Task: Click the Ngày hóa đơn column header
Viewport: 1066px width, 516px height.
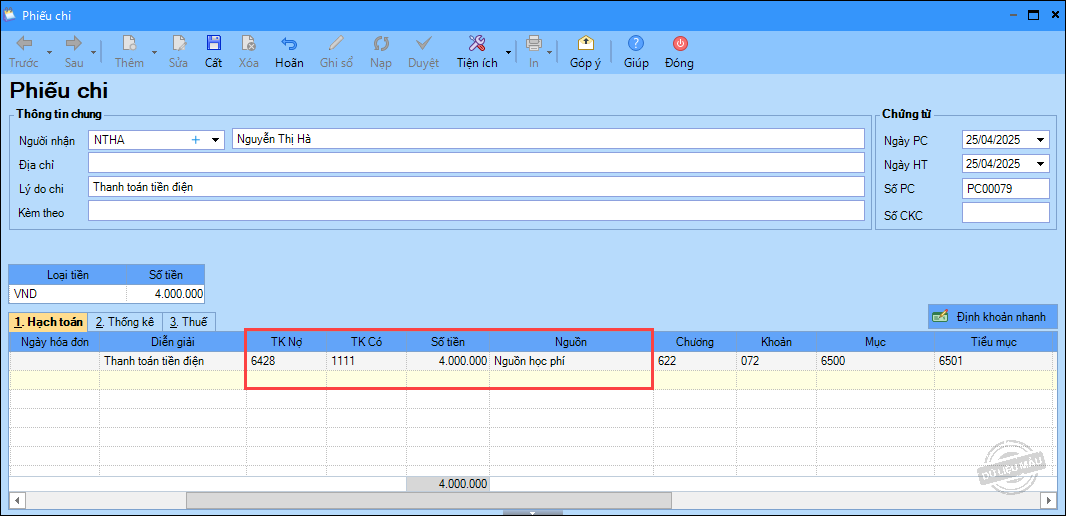Action: [54, 342]
